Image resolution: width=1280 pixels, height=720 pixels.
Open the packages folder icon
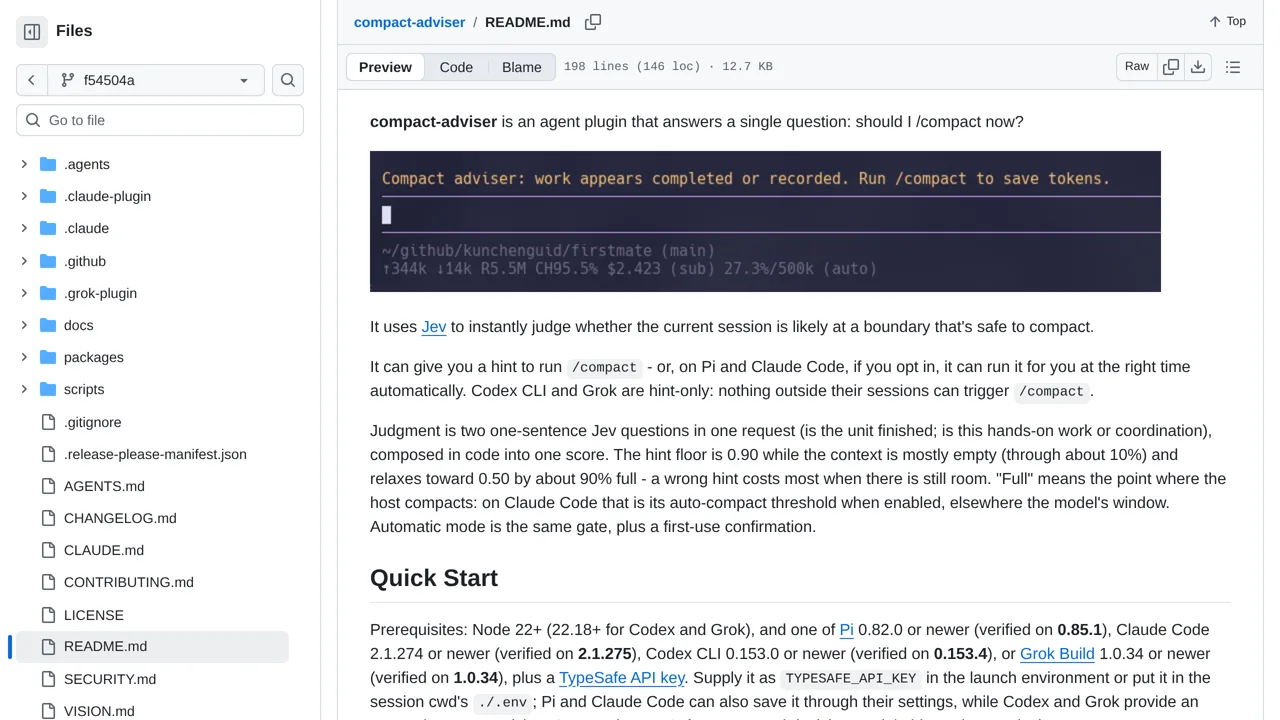point(48,357)
